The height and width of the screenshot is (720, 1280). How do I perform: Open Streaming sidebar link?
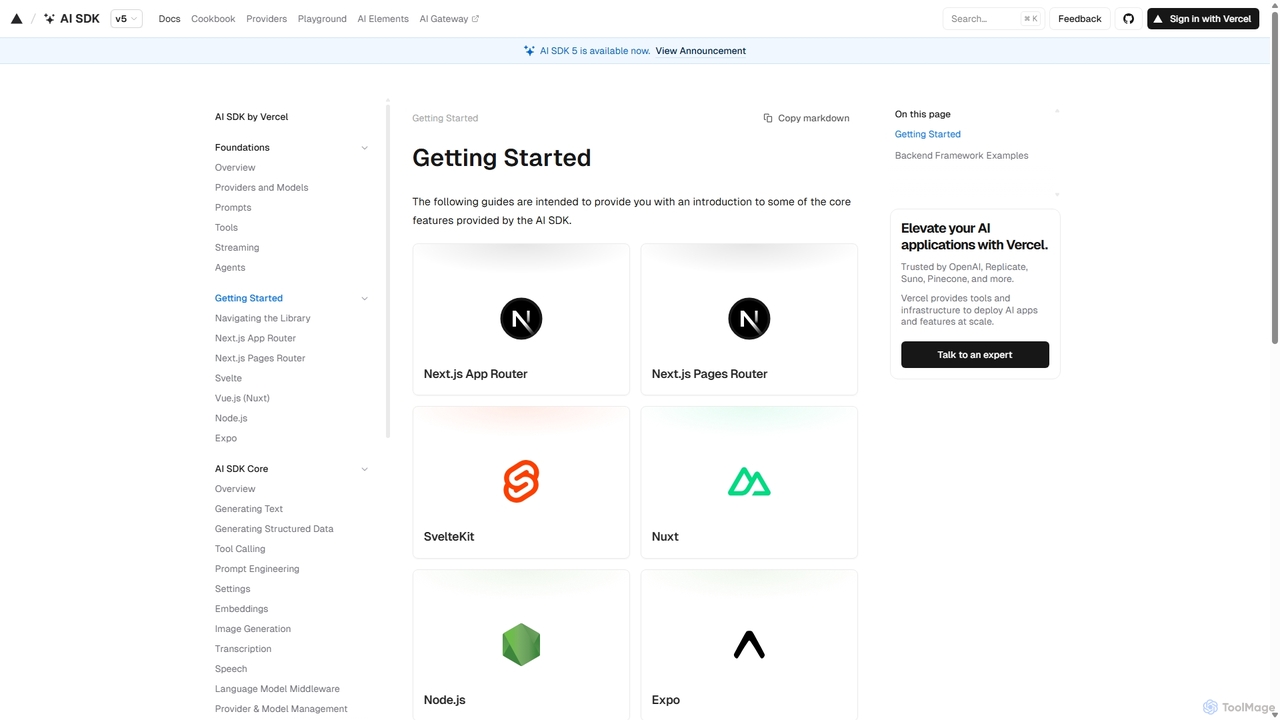click(237, 248)
